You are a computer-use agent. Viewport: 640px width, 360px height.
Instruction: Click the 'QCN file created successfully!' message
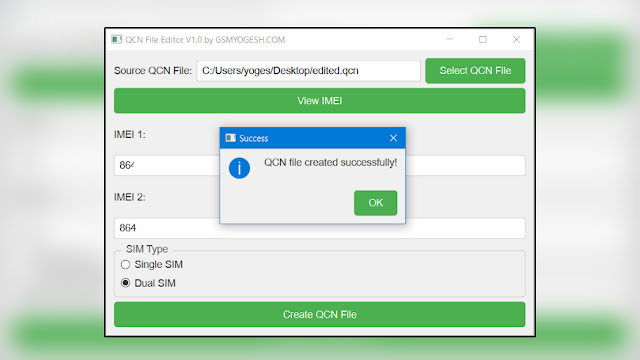330,162
